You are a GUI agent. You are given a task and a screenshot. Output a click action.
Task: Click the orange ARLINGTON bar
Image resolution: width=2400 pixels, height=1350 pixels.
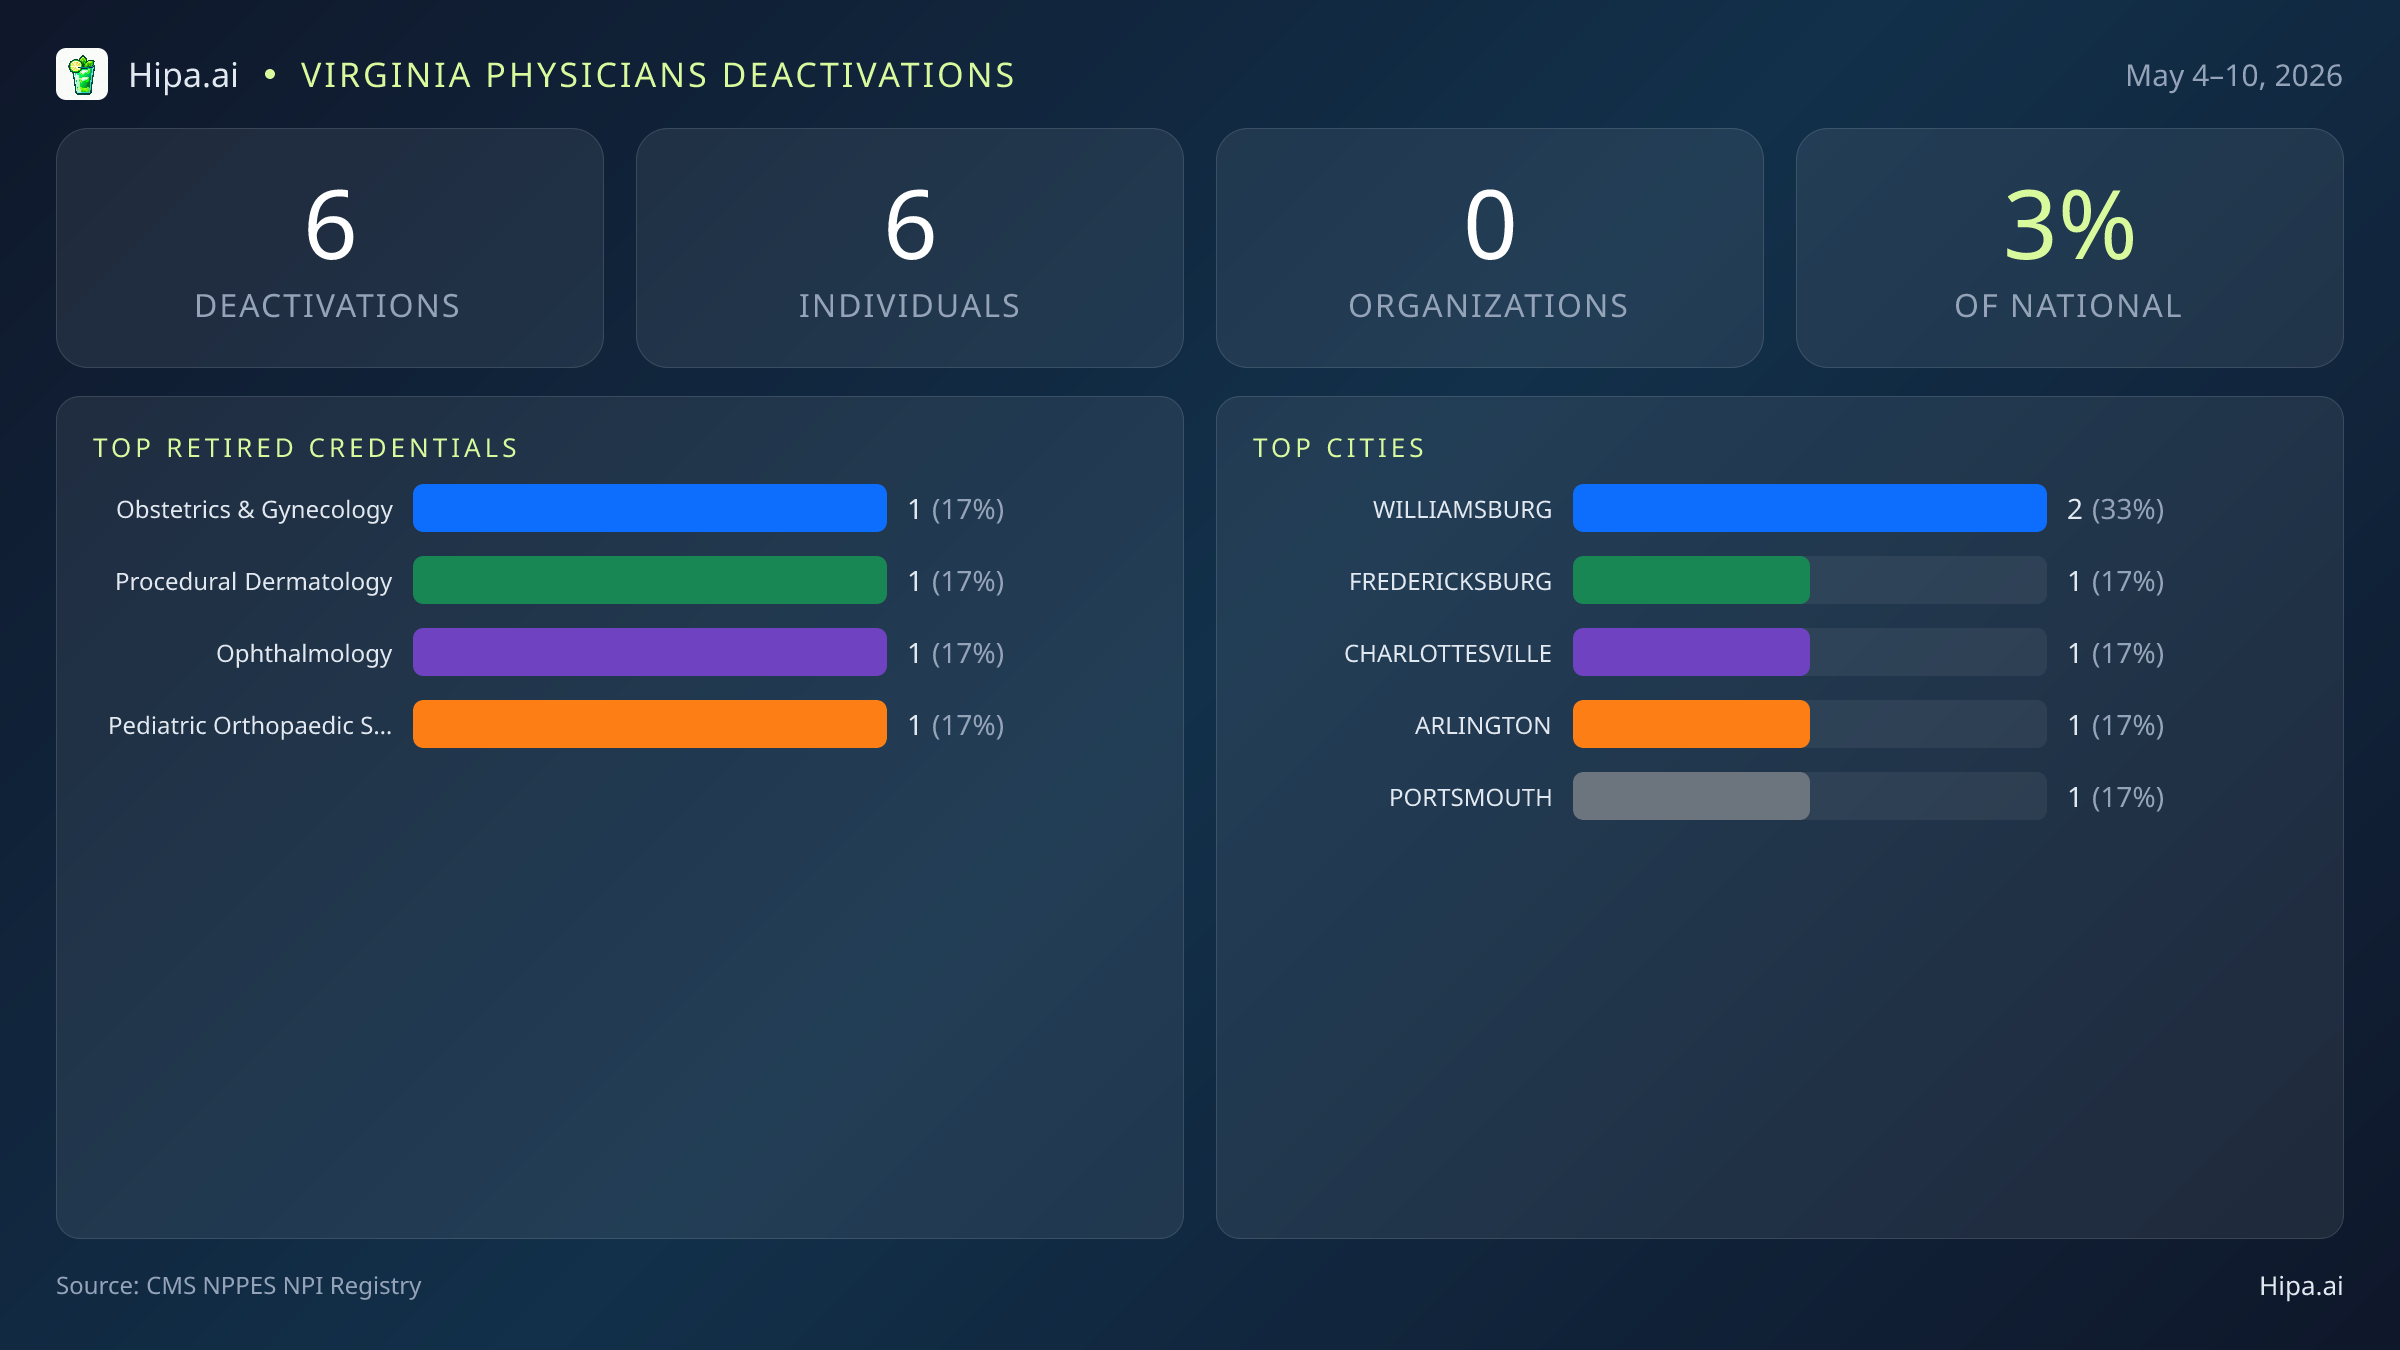pyautogui.click(x=1691, y=724)
